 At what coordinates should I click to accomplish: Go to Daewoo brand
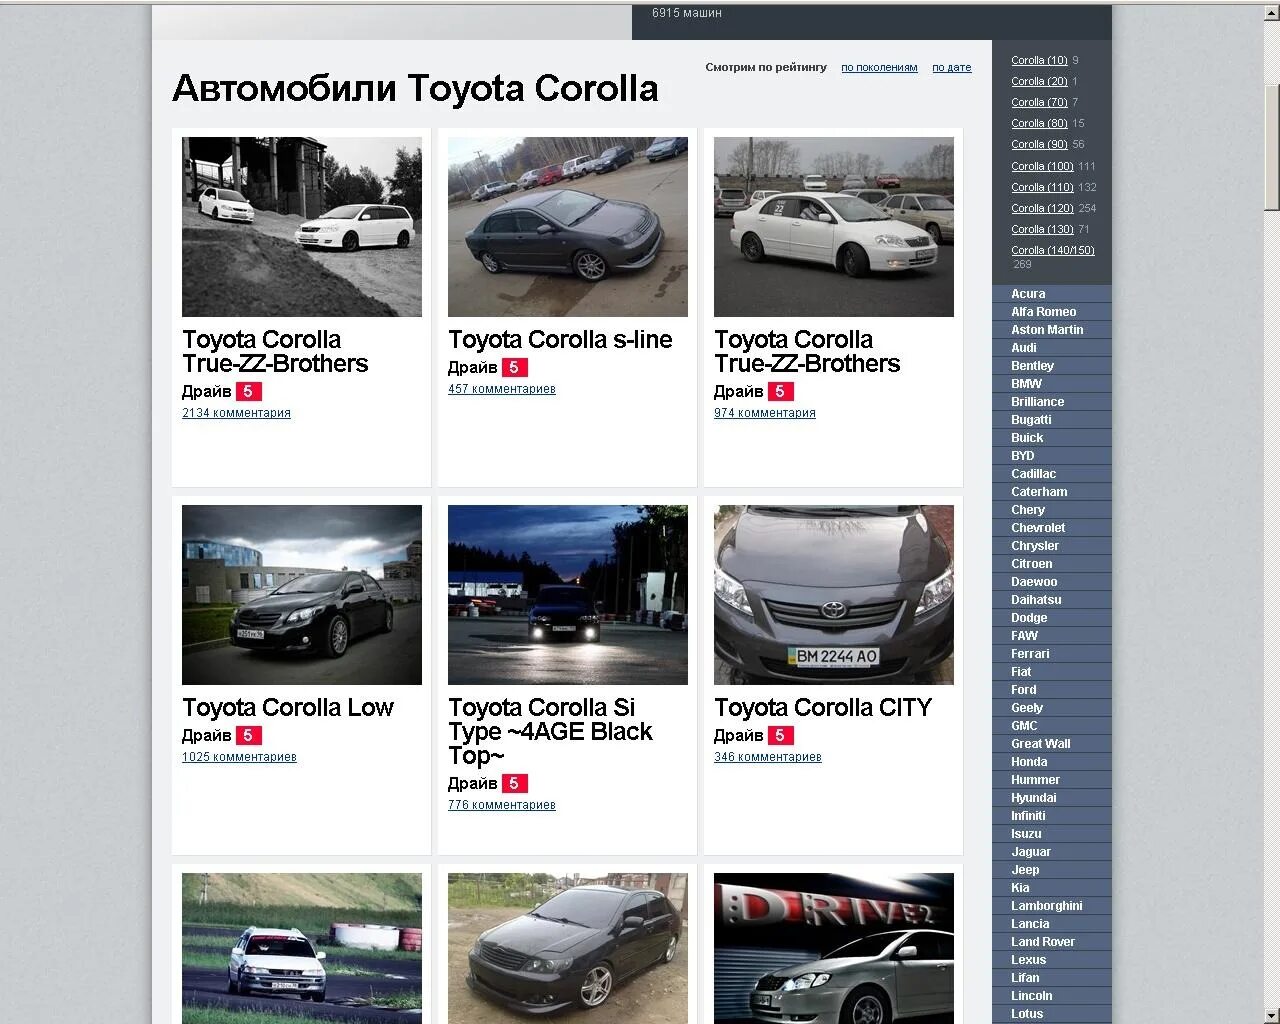click(x=1034, y=582)
